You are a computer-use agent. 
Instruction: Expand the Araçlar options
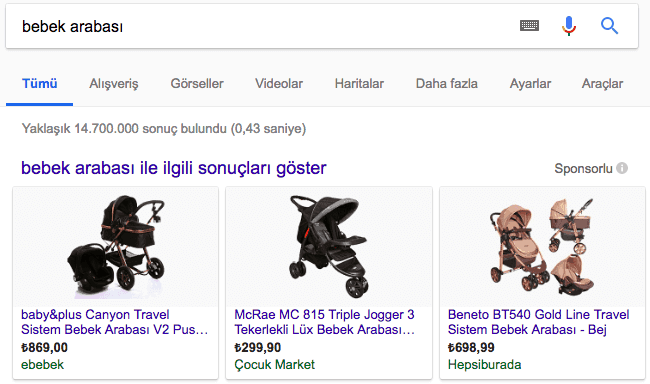tap(602, 83)
